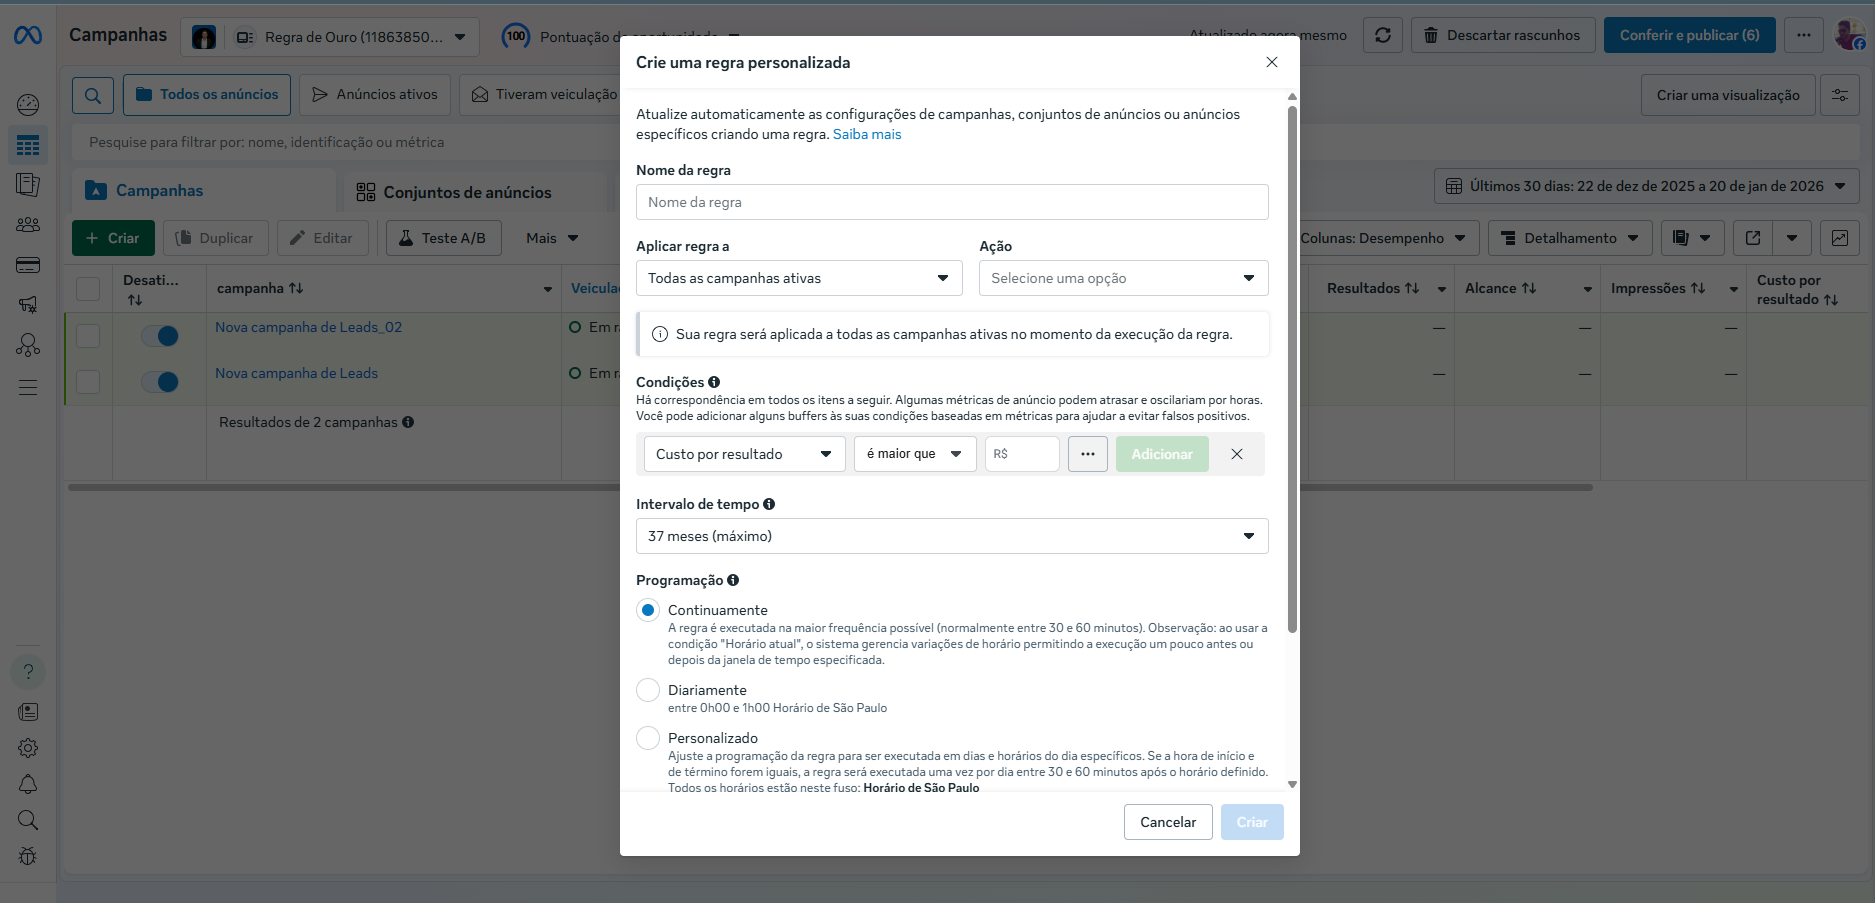Tick the checkbox for Nova campanha de Leads
Image resolution: width=1875 pixels, height=903 pixels.
tap(88, 382)
